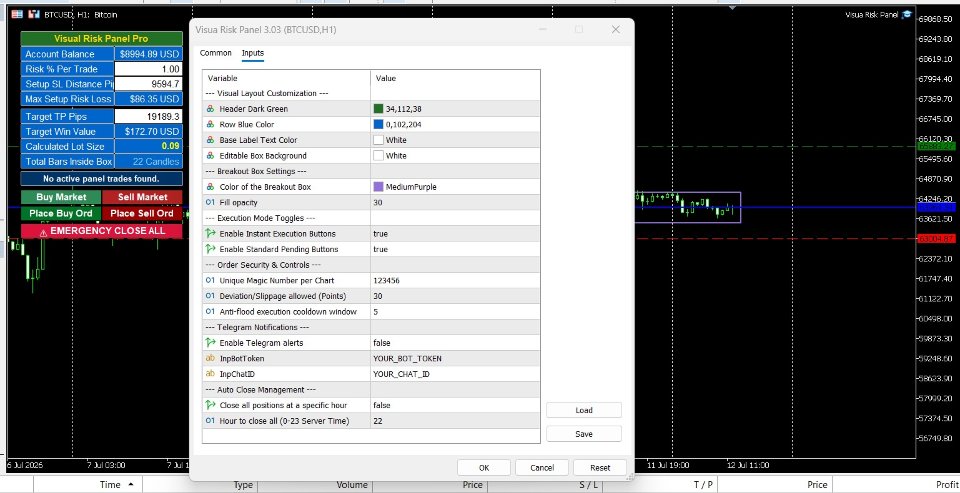Click the color icon beside Row Blue Color
Screen dimensions: 960x493
pos(210,124)
